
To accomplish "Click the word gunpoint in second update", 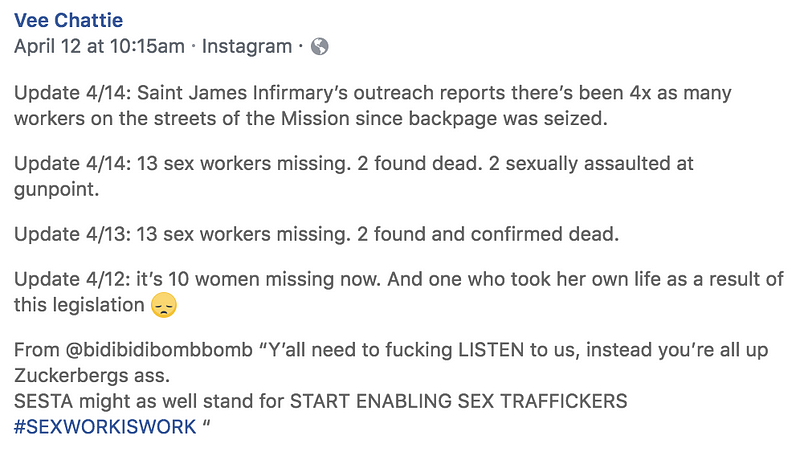I will coord(56,190).
